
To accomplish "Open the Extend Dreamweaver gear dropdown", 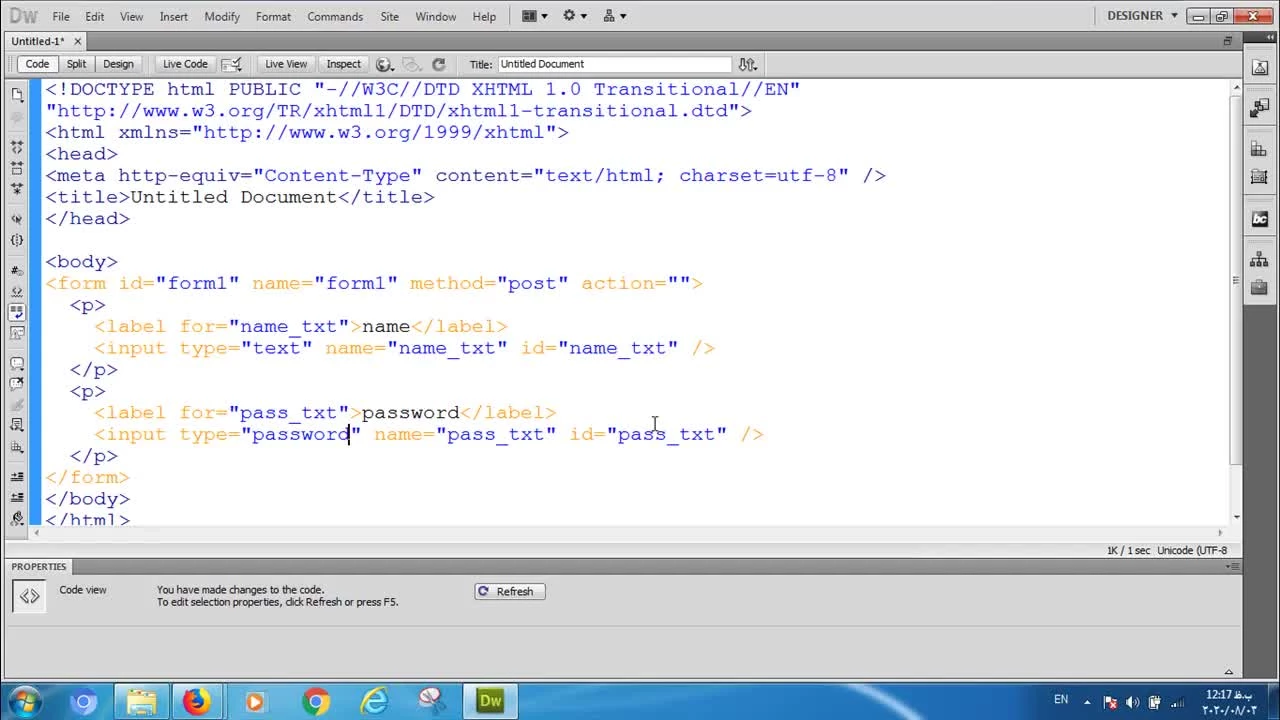I will pos(575,16).
